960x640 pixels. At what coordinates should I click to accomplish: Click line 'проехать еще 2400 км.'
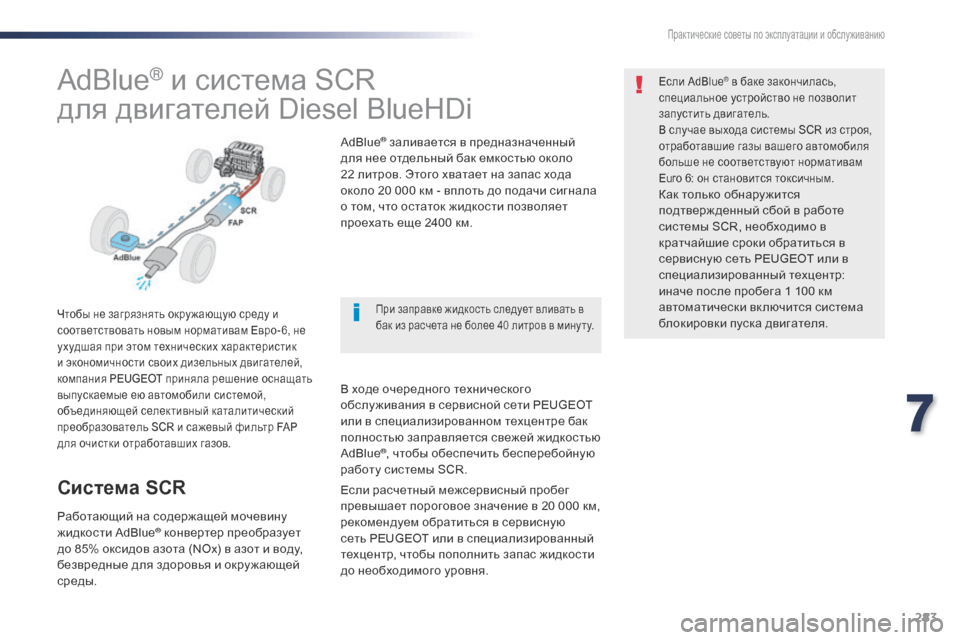click(407, 223)
